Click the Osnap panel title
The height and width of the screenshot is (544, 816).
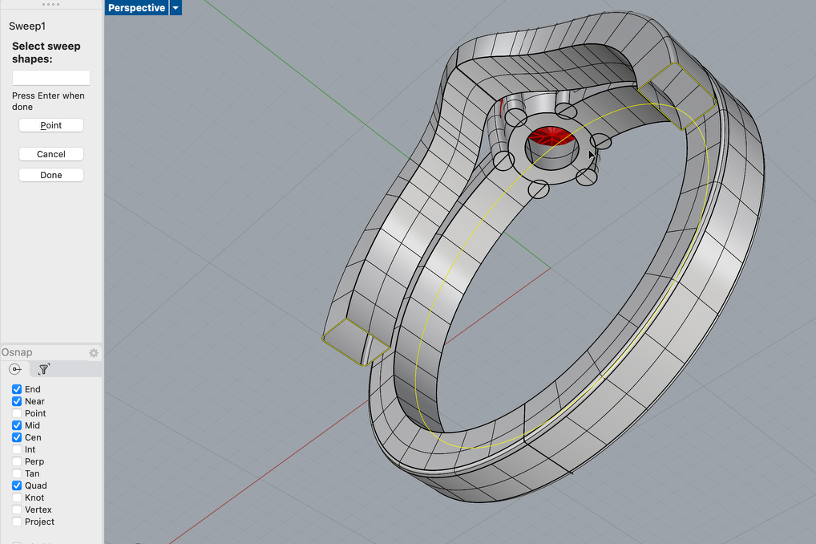tap(17, 352)
